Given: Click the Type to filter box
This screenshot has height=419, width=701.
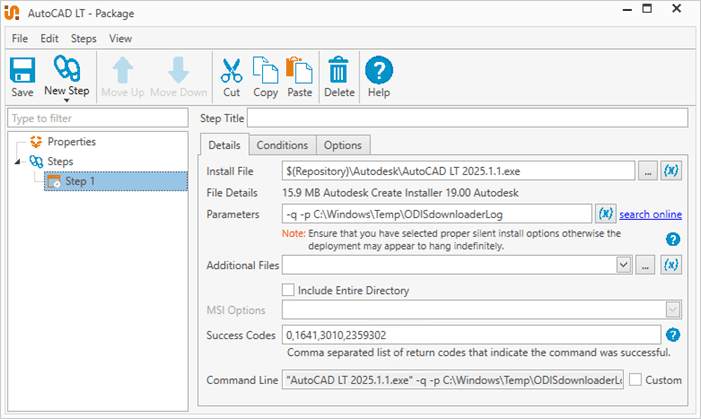Looking at the screenshot, I should pyautogui.click(x=97, y=118).
